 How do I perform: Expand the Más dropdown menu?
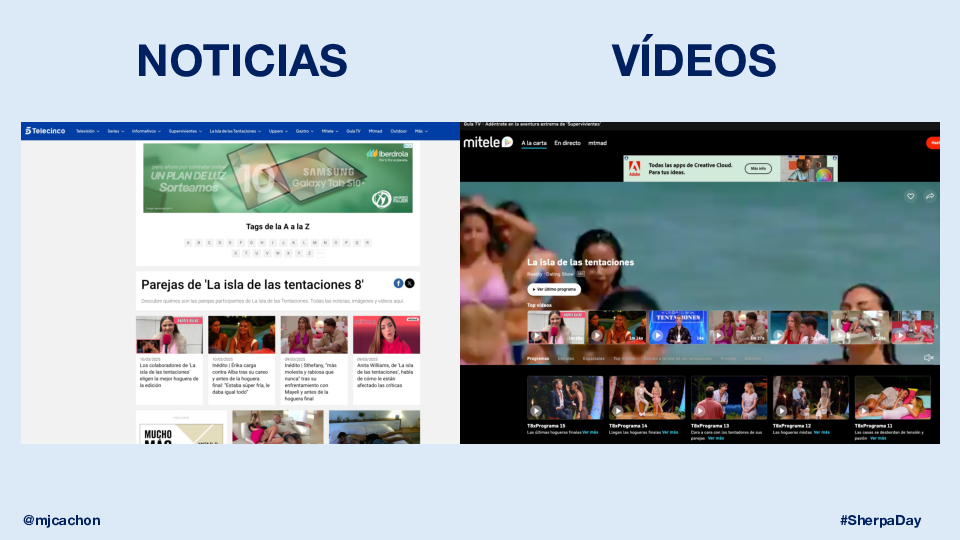point(421,131)
